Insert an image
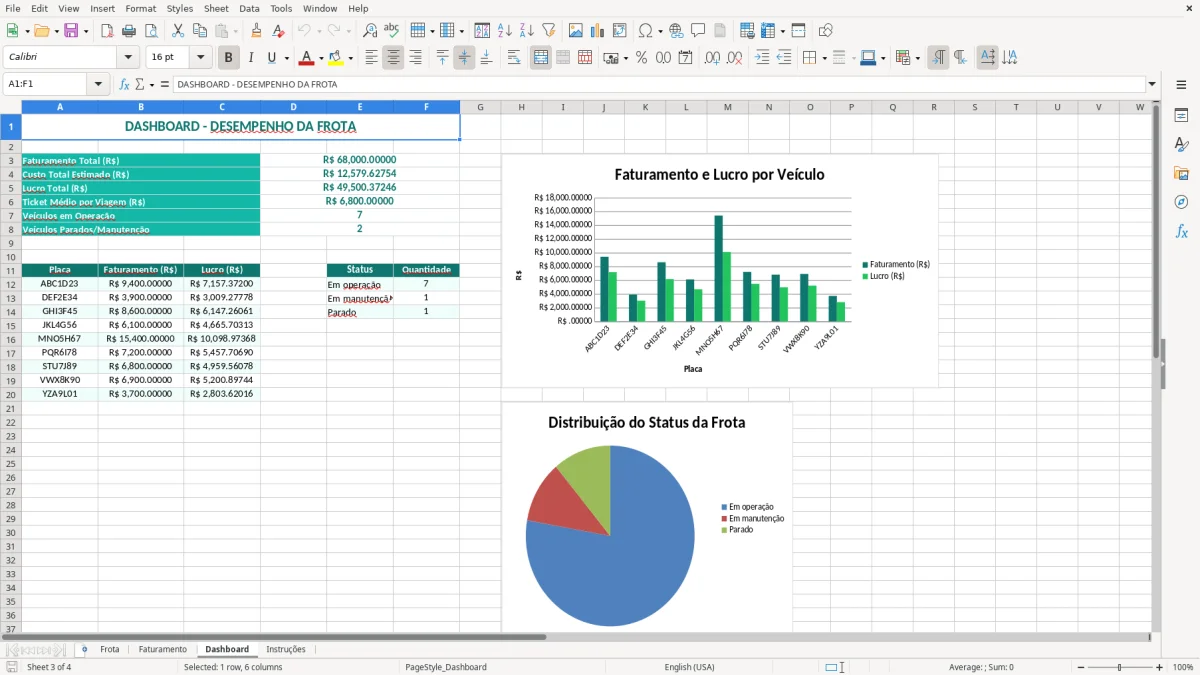Image resolution: width=1200 pixels, height=675 pixels. click(576, 31)
